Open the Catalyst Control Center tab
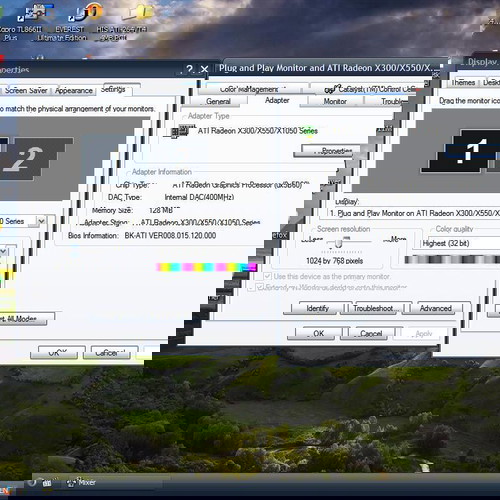500x500 pixels. [370, 89]
